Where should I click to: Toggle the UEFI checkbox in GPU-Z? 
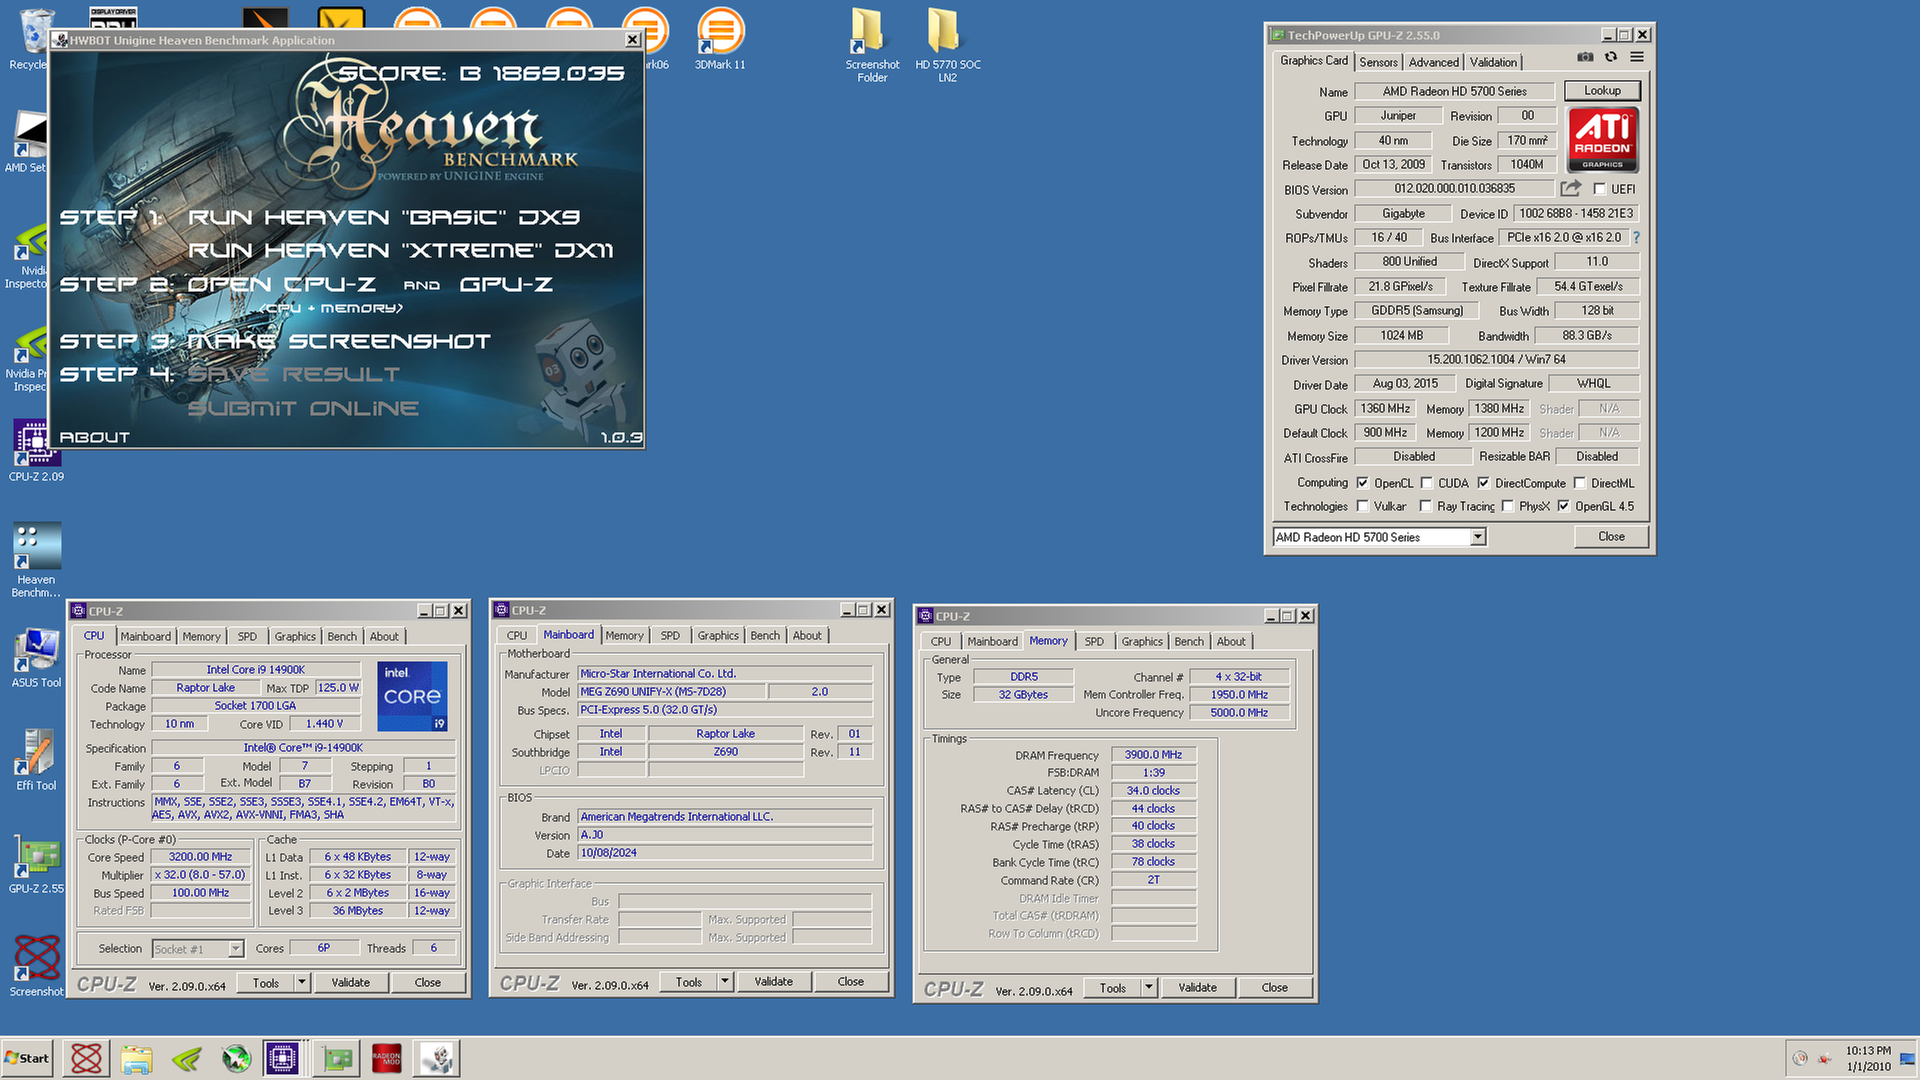tap(1599, 189)
